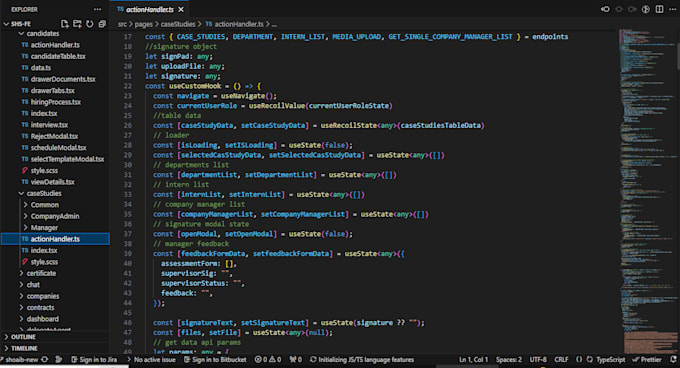The height and width of the screenshot is (368, 680).
Task: Go to next change icon
Action: (x=632, y=9)
